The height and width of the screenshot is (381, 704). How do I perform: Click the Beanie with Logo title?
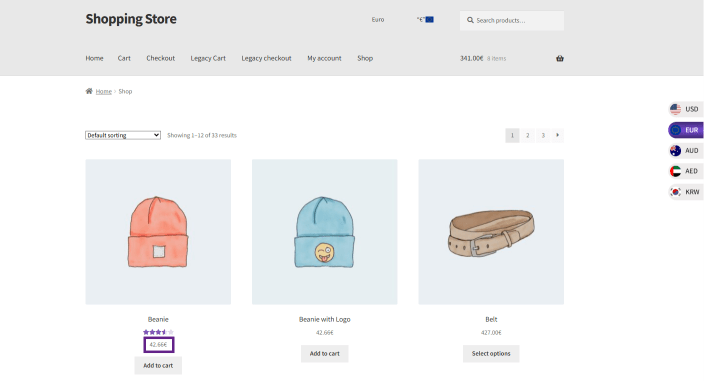[325, 320]
